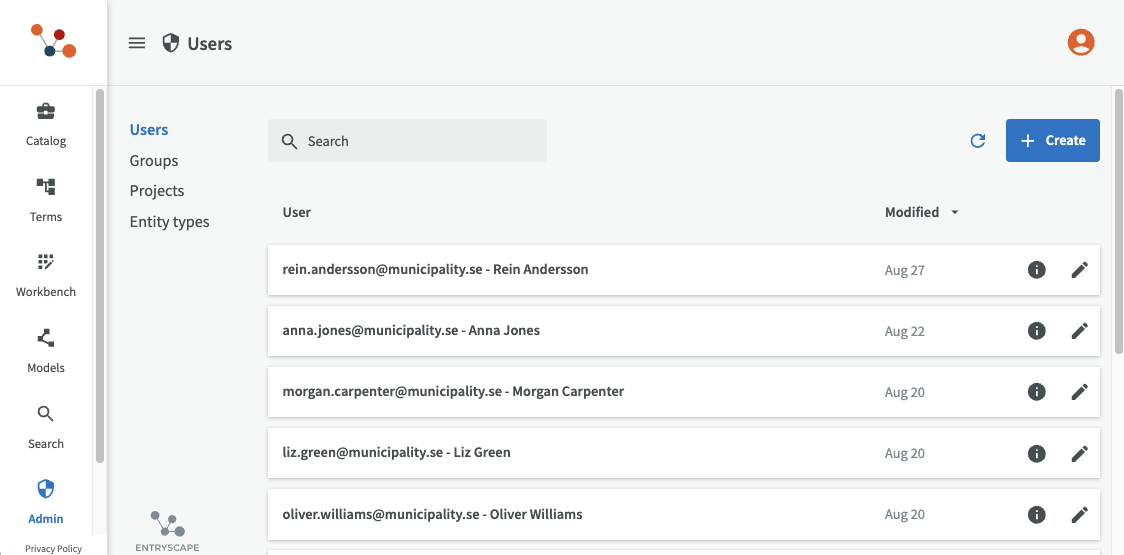This screenshot has width=1124, height=555.
Task: Open the Entity types section
Action: 170,222
